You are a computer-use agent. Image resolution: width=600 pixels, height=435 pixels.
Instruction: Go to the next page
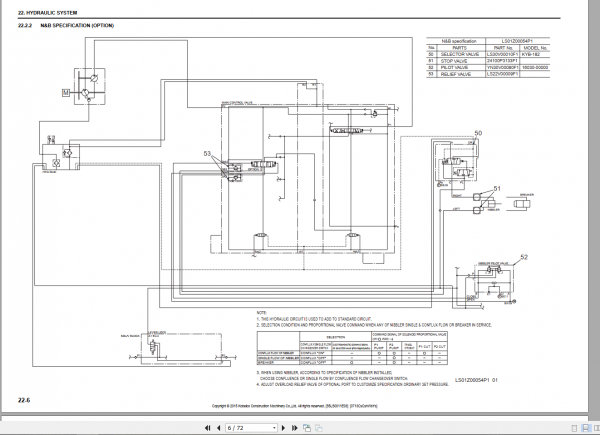(x=284, y=428)
